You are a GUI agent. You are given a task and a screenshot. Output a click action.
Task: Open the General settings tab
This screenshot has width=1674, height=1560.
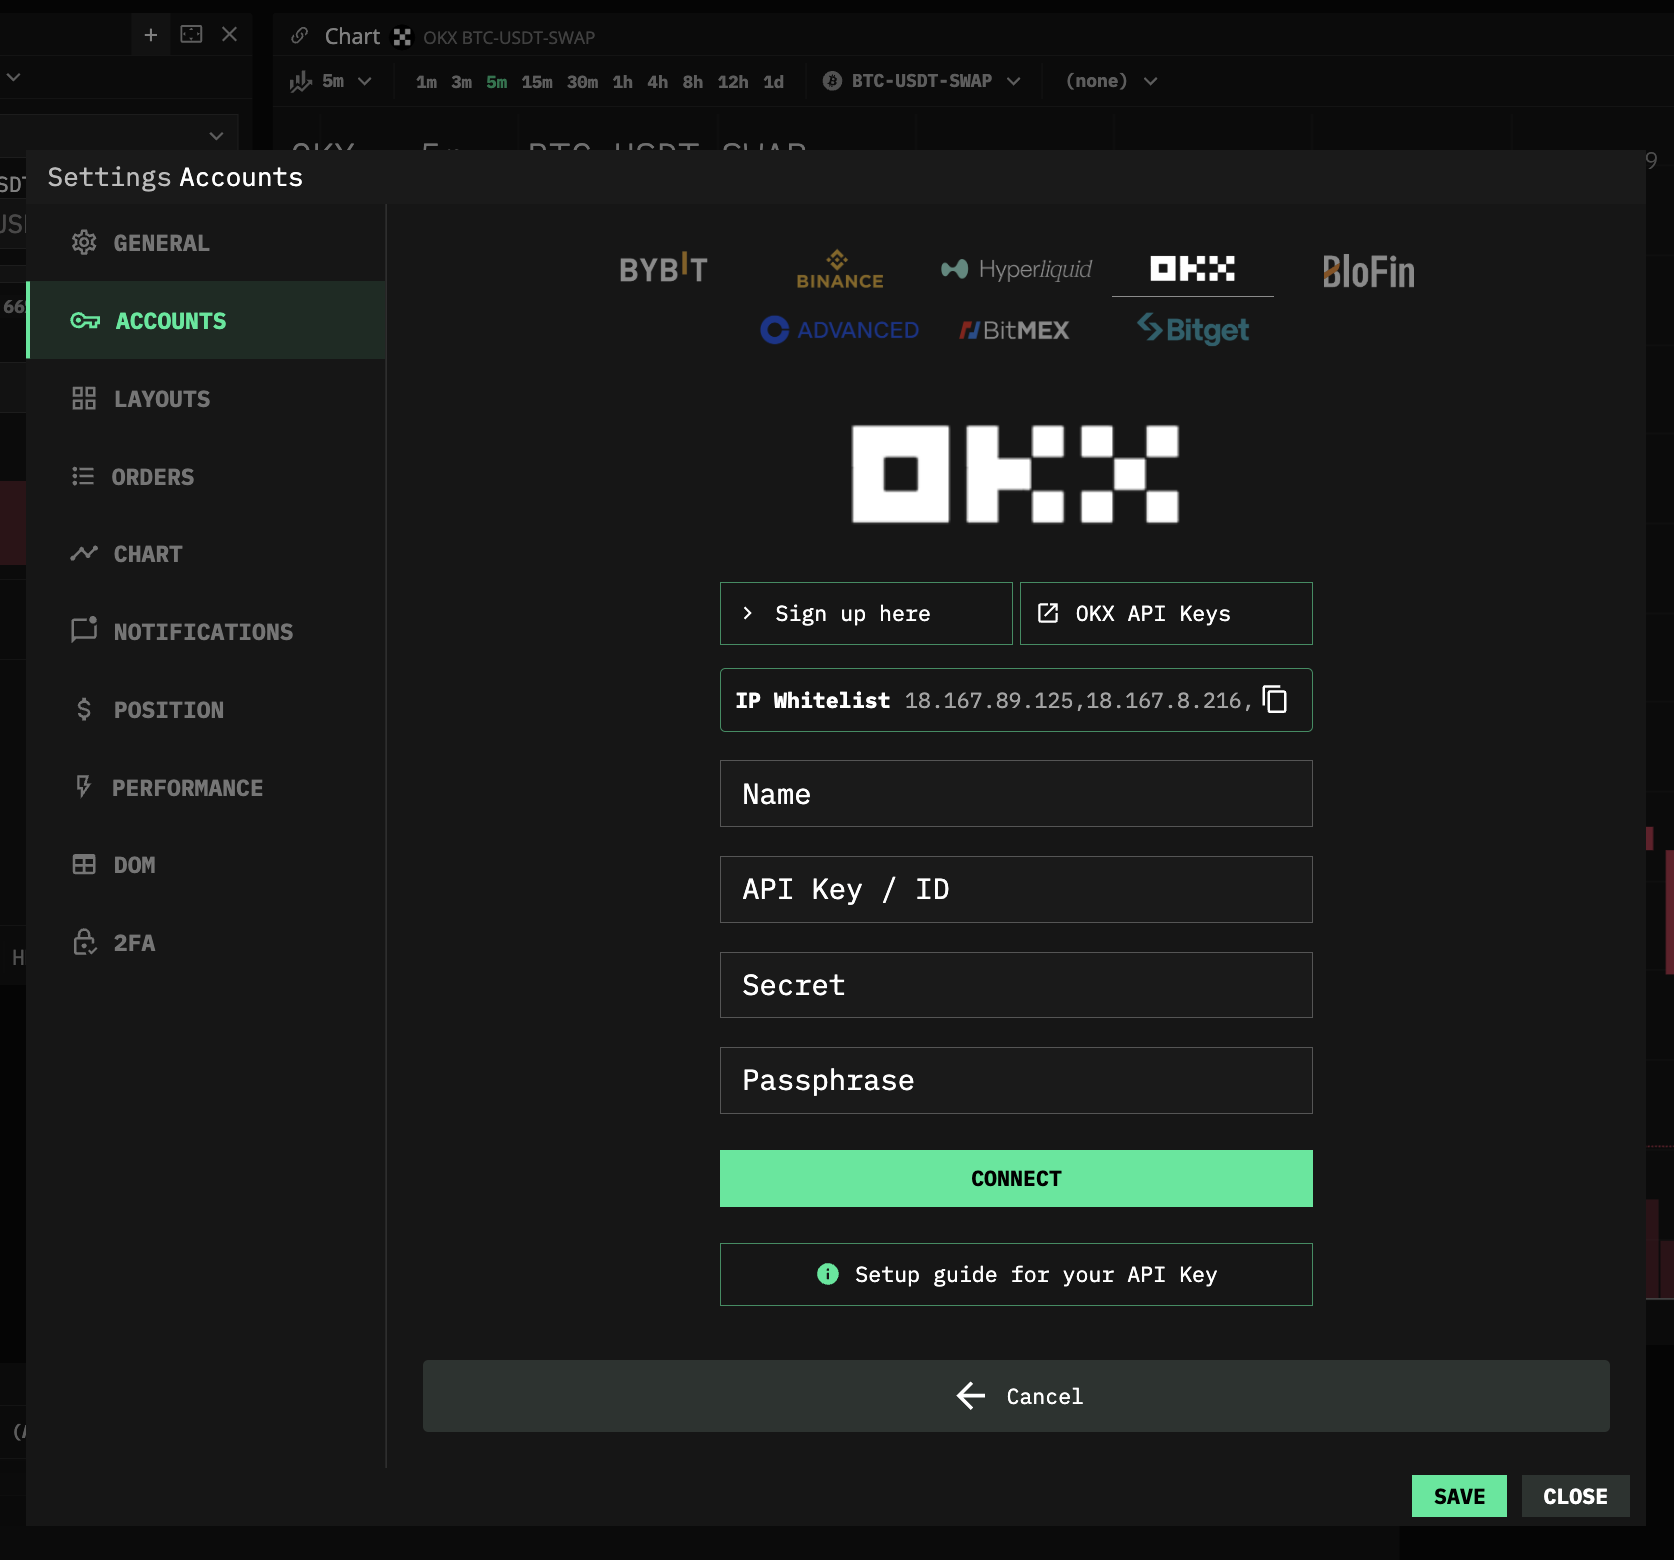tap(161, 243)
